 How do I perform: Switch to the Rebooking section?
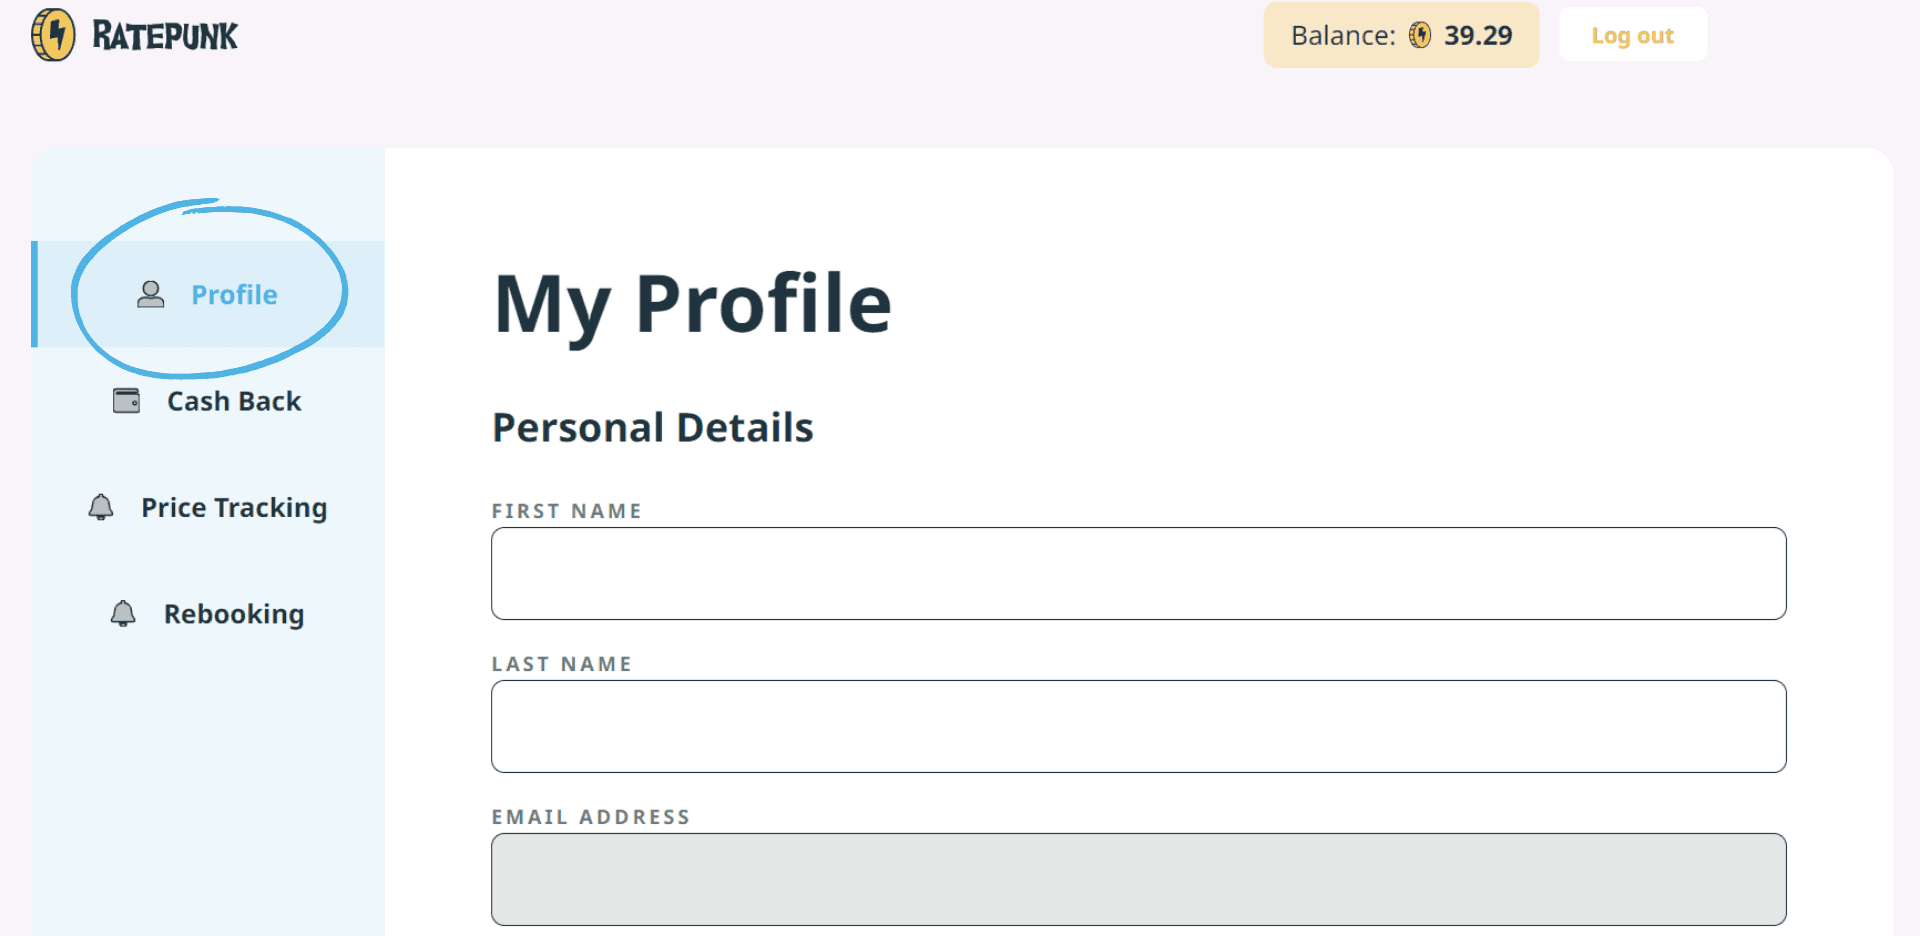(x=234, y=614)
